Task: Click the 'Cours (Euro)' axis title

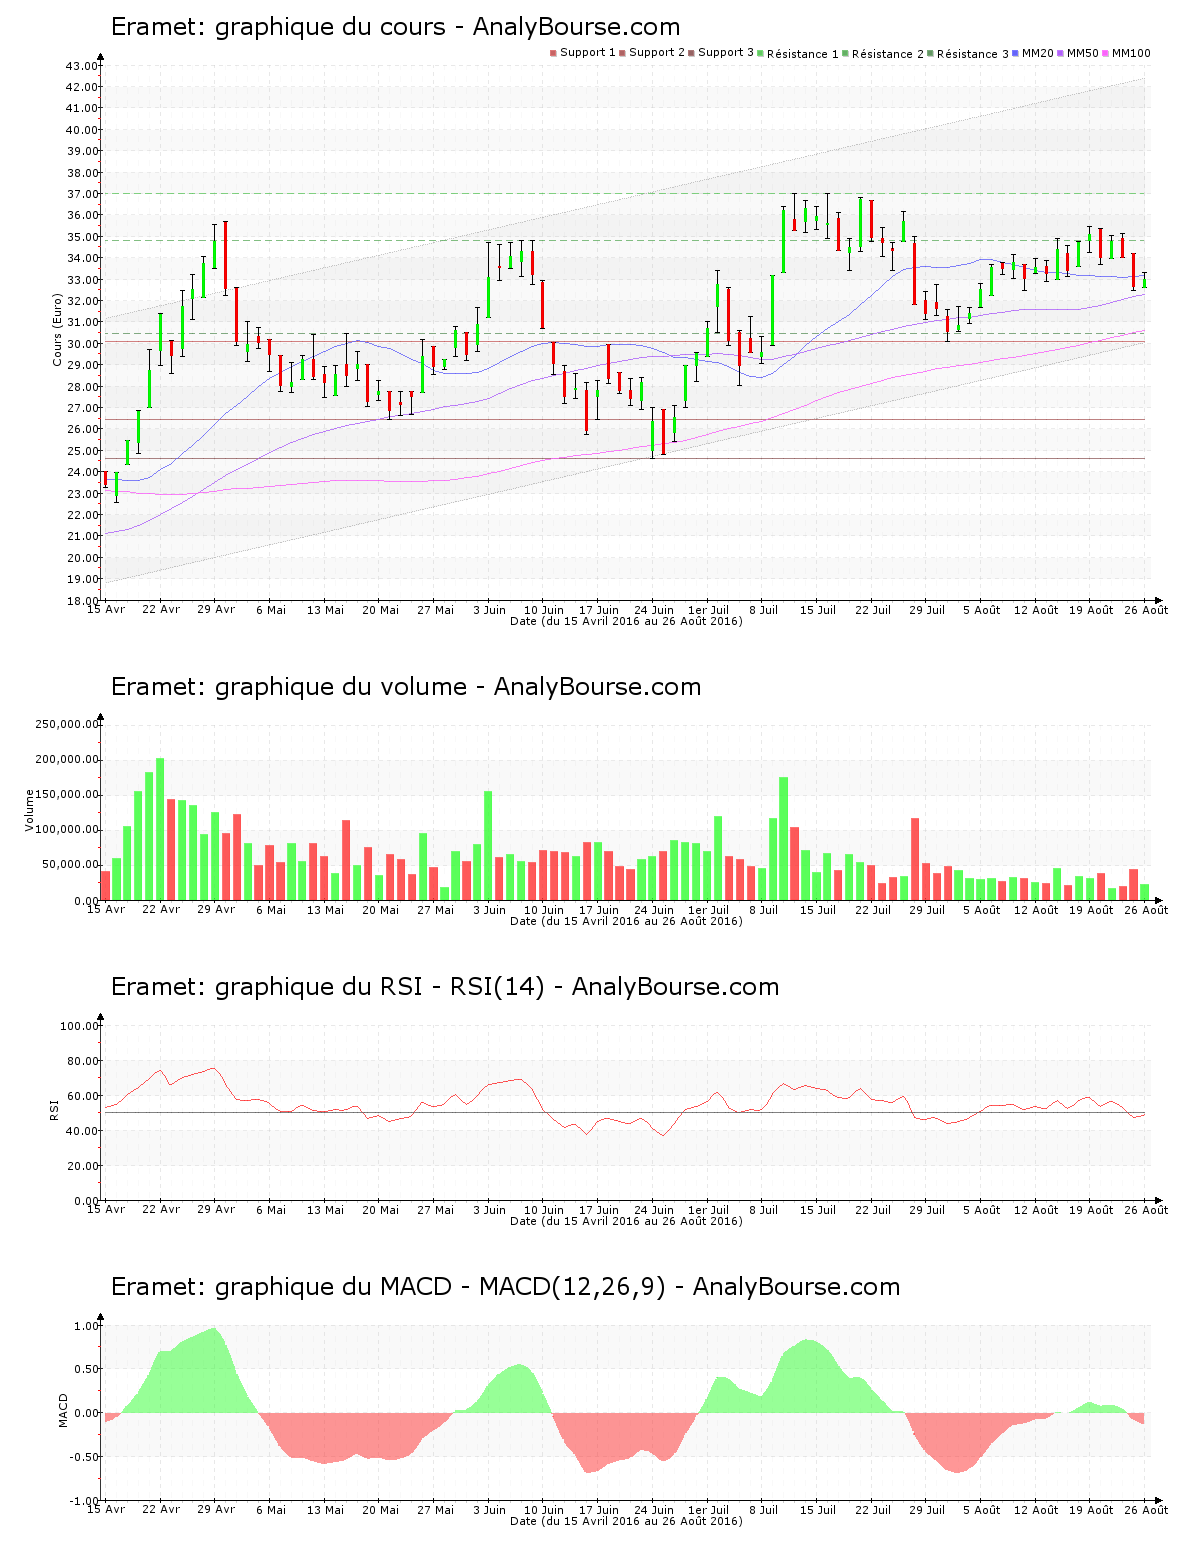Action: click(x=57, y=329)
